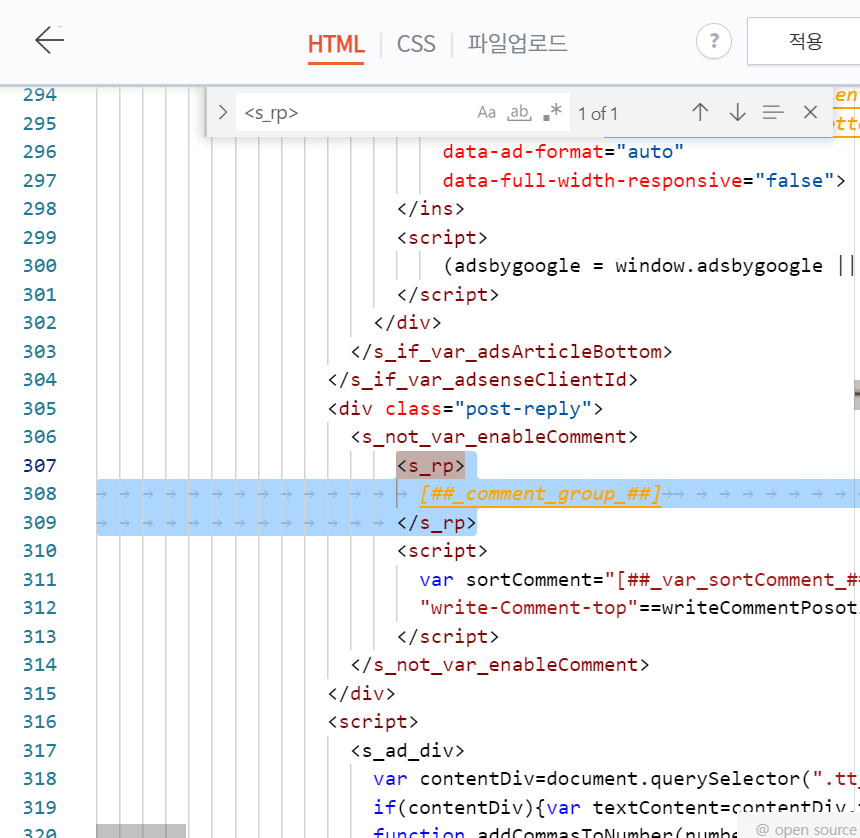Click <script> on line 316
This screenshot has height=838, width=860.
pos(373,722)
